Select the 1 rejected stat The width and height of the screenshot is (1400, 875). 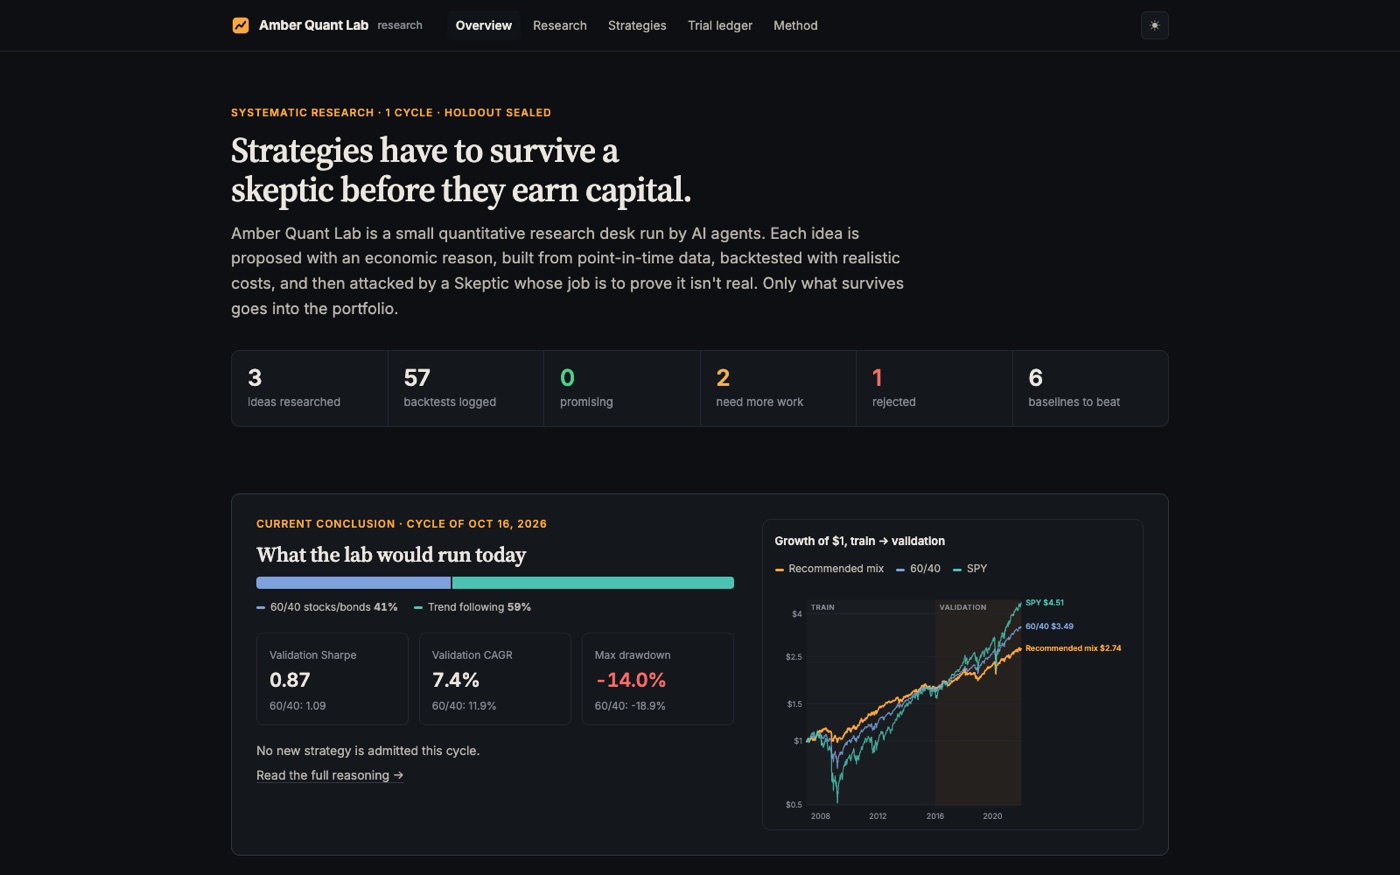tap(934, 388)
